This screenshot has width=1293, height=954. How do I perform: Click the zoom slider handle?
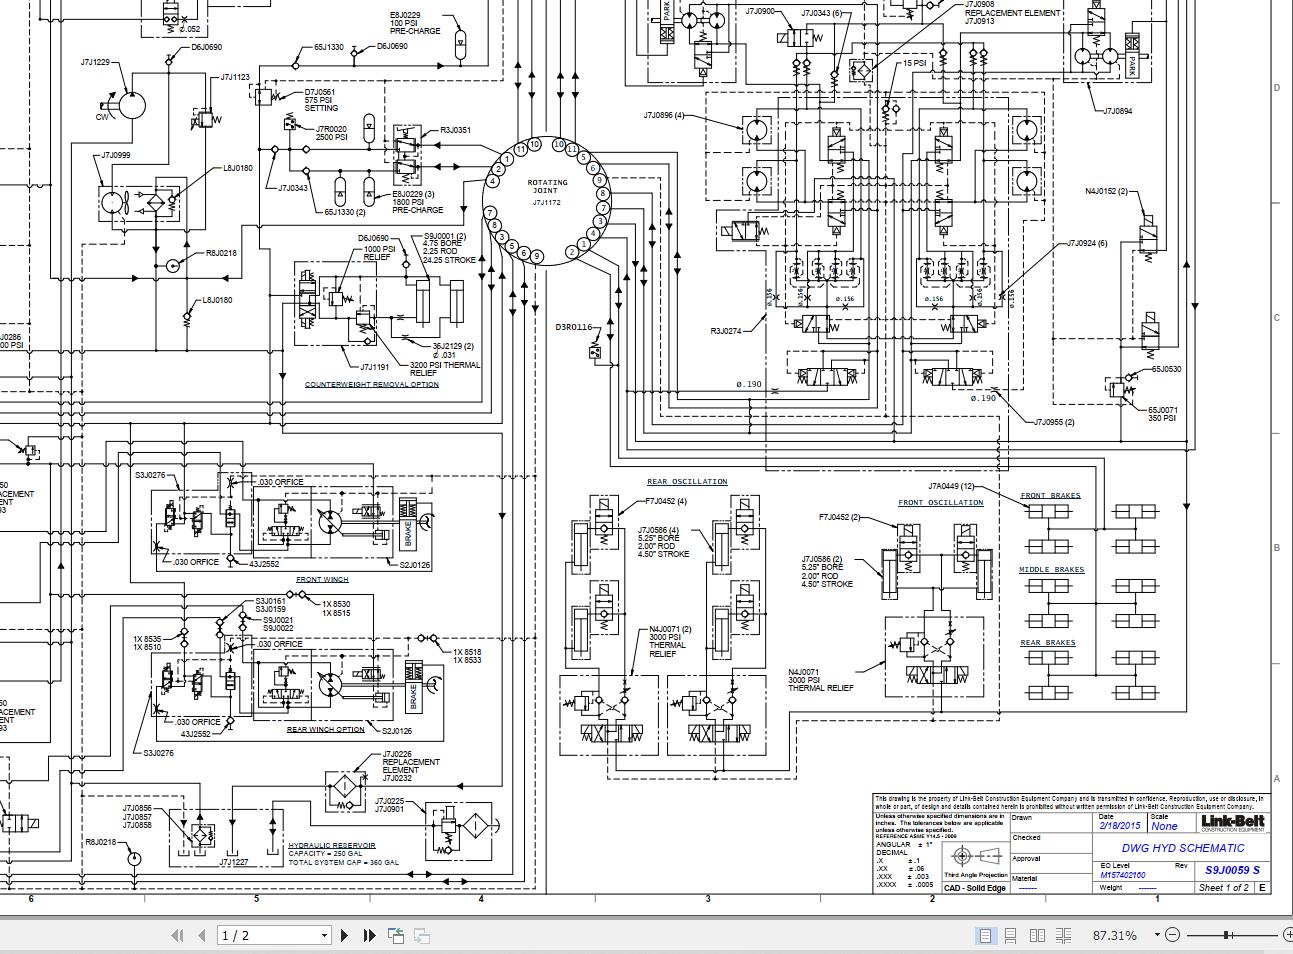pos(1227,935)
